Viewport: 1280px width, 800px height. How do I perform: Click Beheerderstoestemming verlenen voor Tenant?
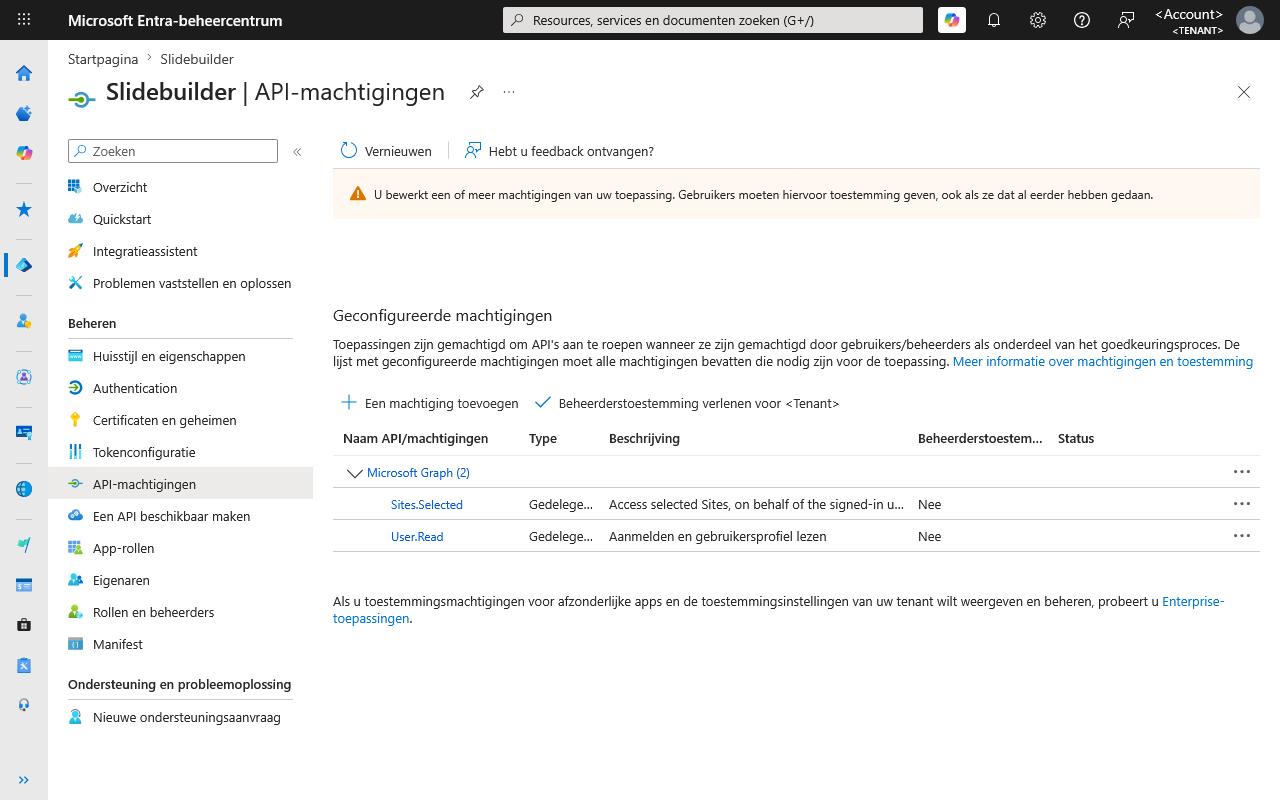tap(687, 403)
